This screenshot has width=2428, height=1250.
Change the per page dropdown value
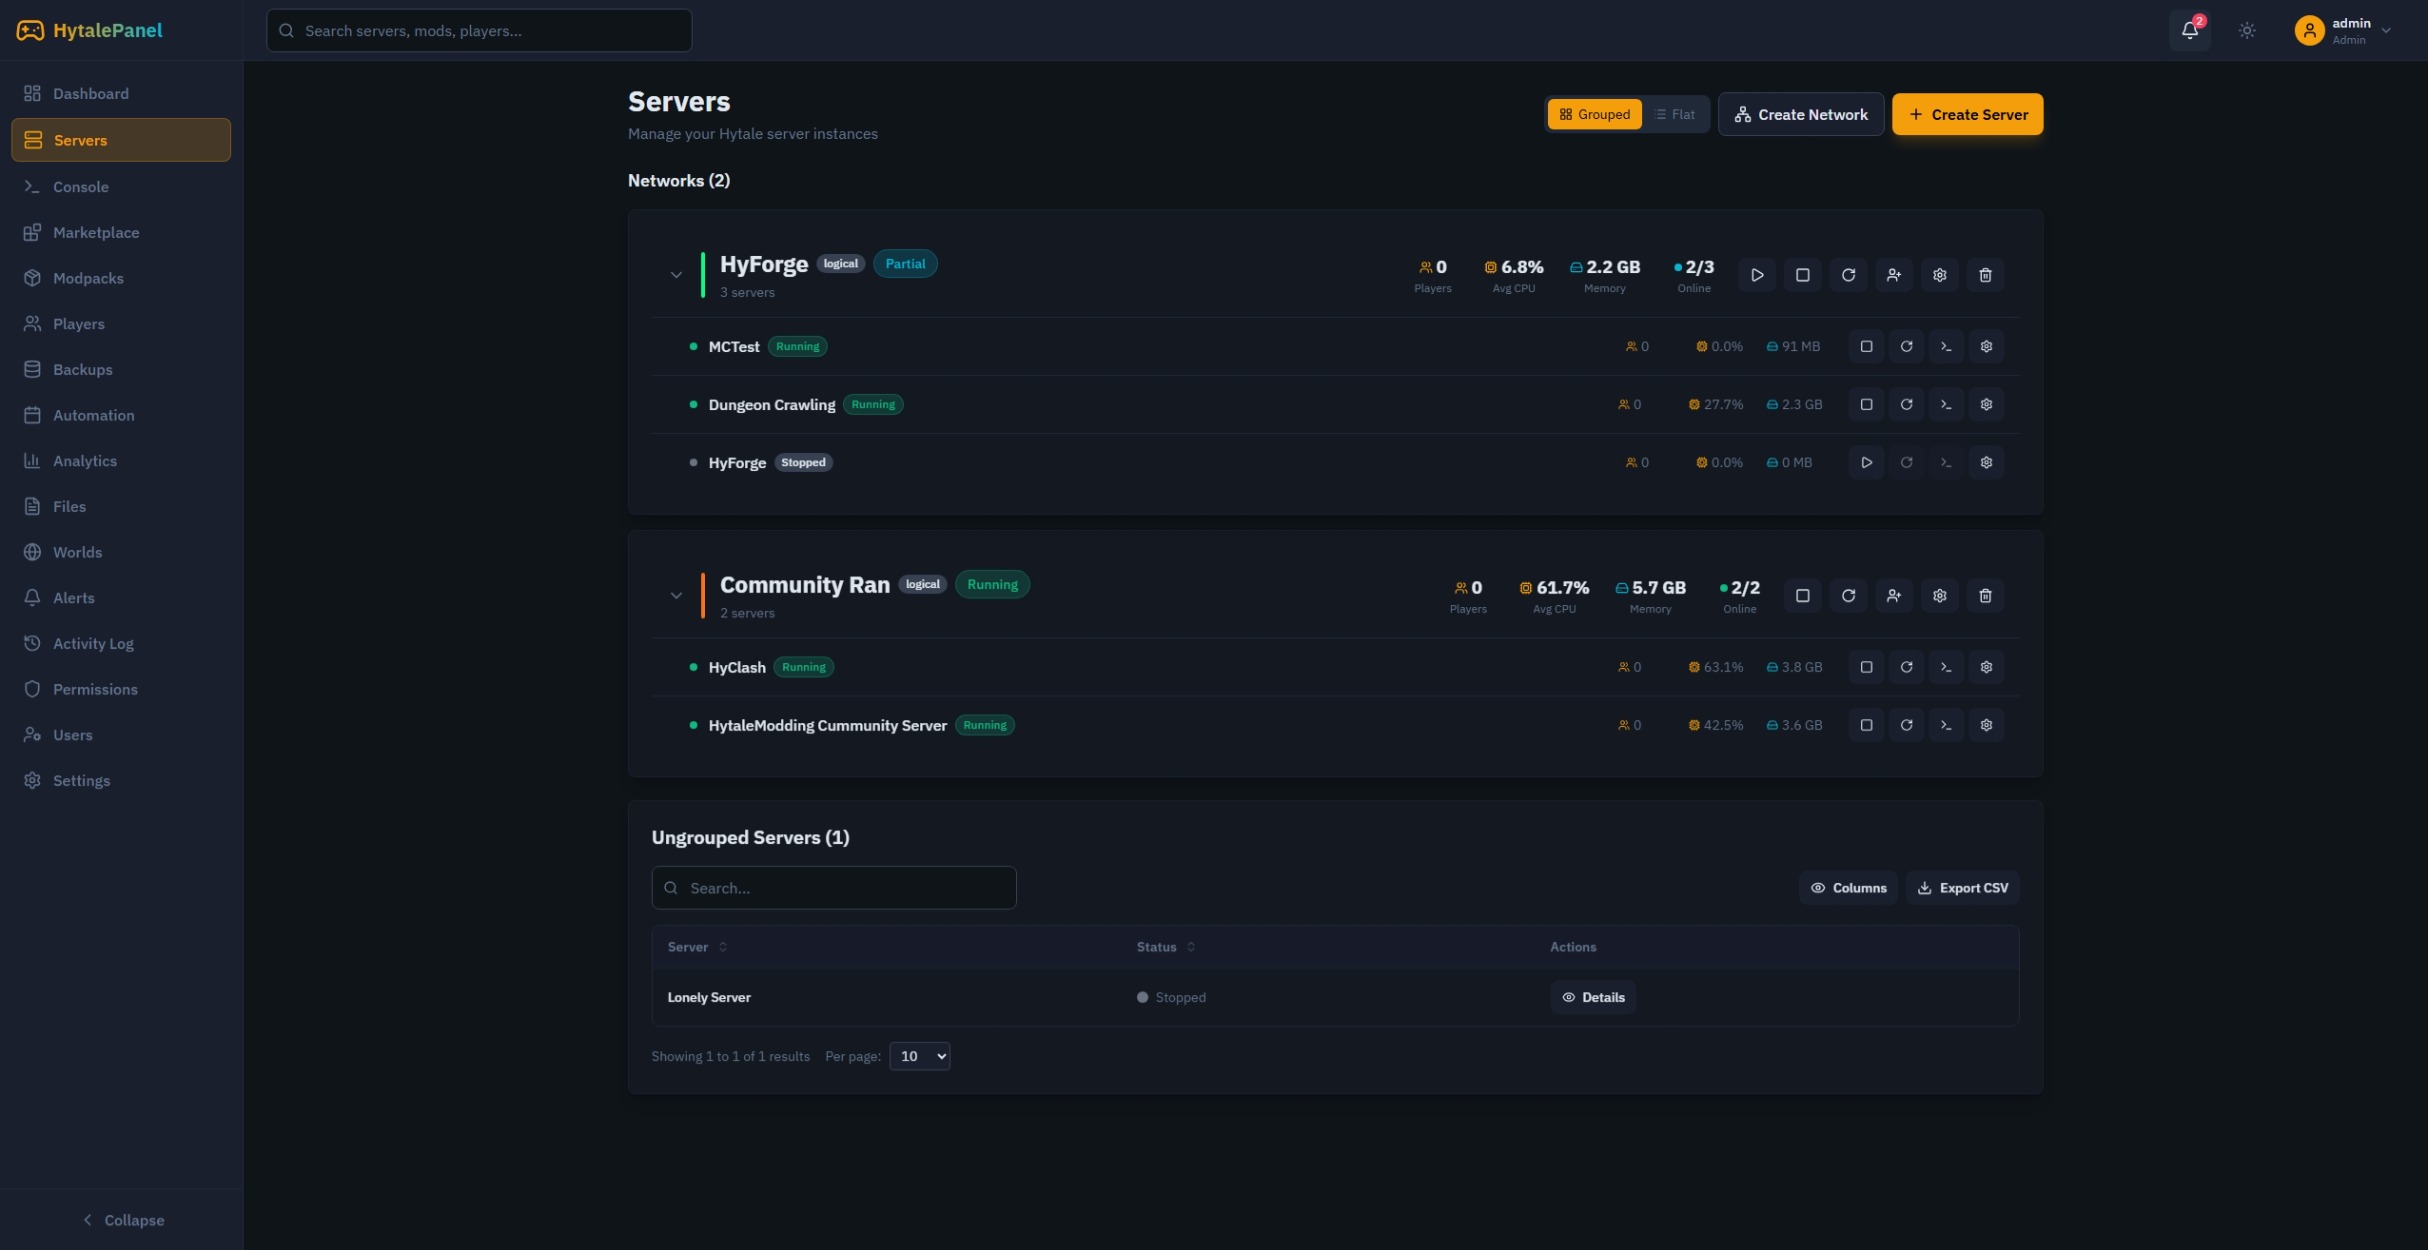919,1056
